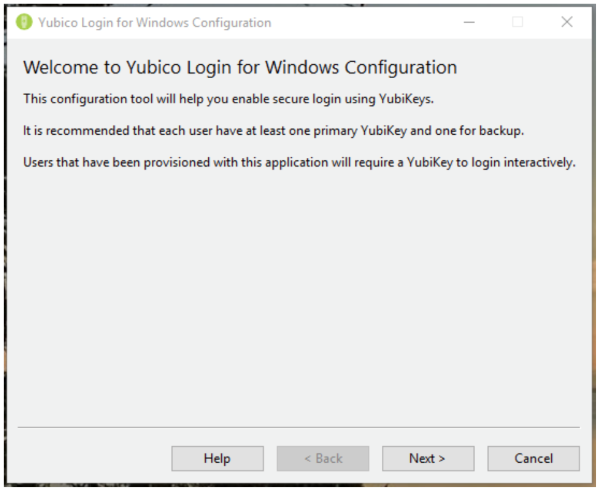This screenshot has width=600, height=491.
Task: Click the desktop strip right of the window
Action: [596, 250]
